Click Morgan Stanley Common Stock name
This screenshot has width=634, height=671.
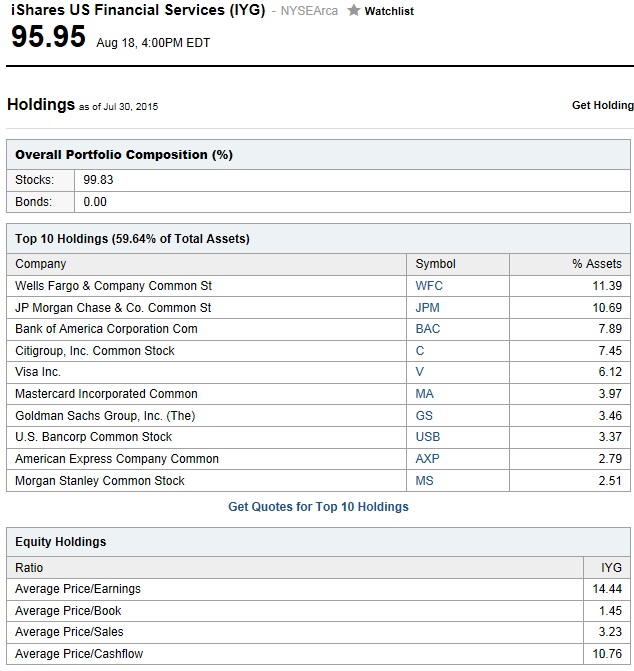(x=100, y=481)
